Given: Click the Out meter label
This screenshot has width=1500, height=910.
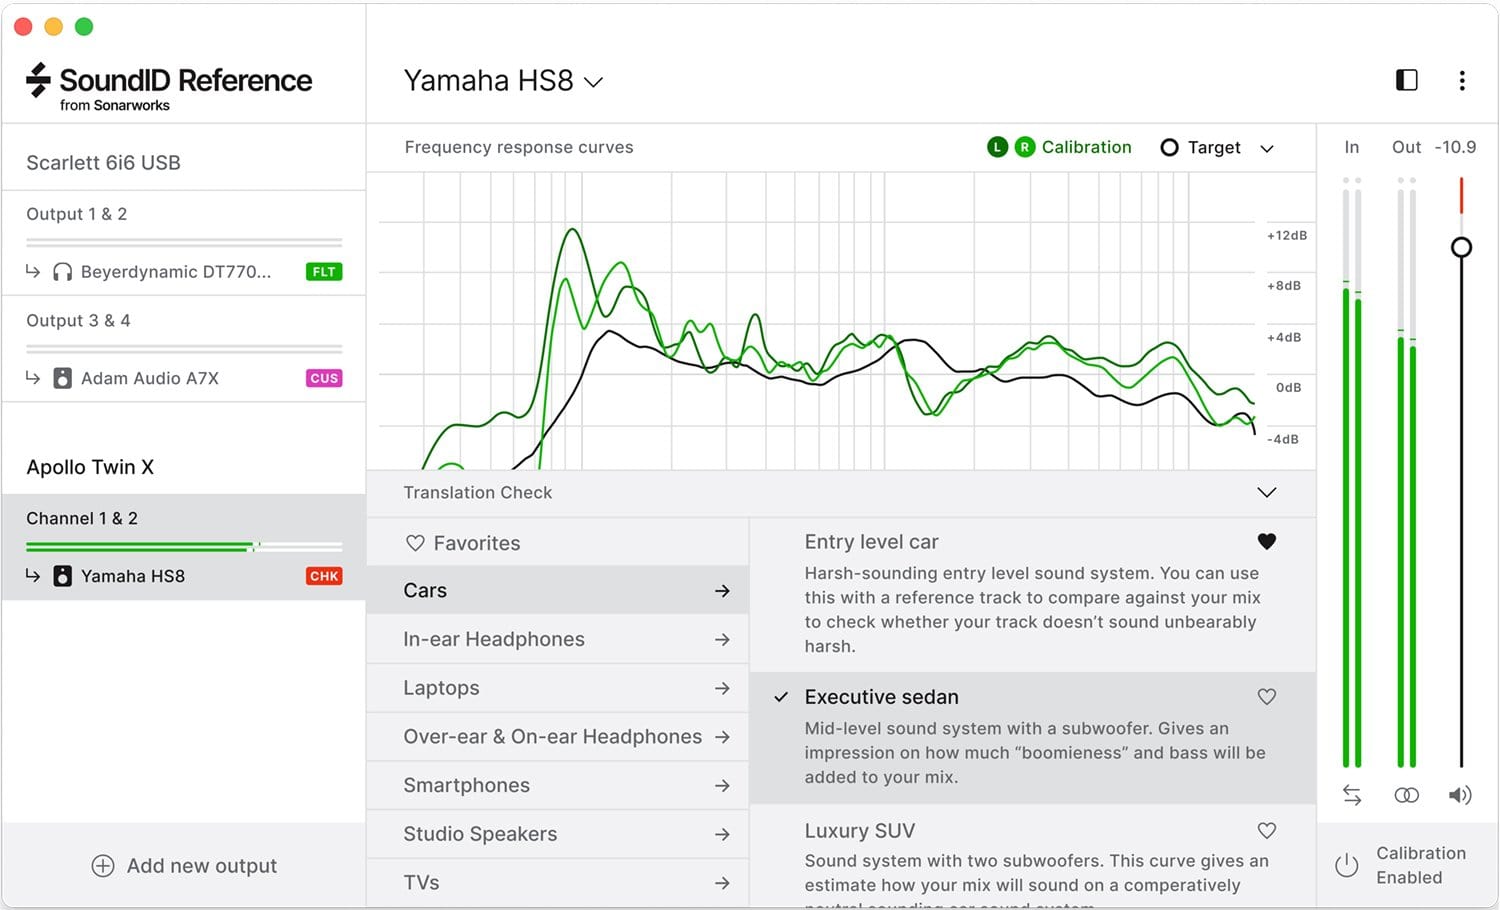Looking at the screenshot, I should (x=1406, y=147).
